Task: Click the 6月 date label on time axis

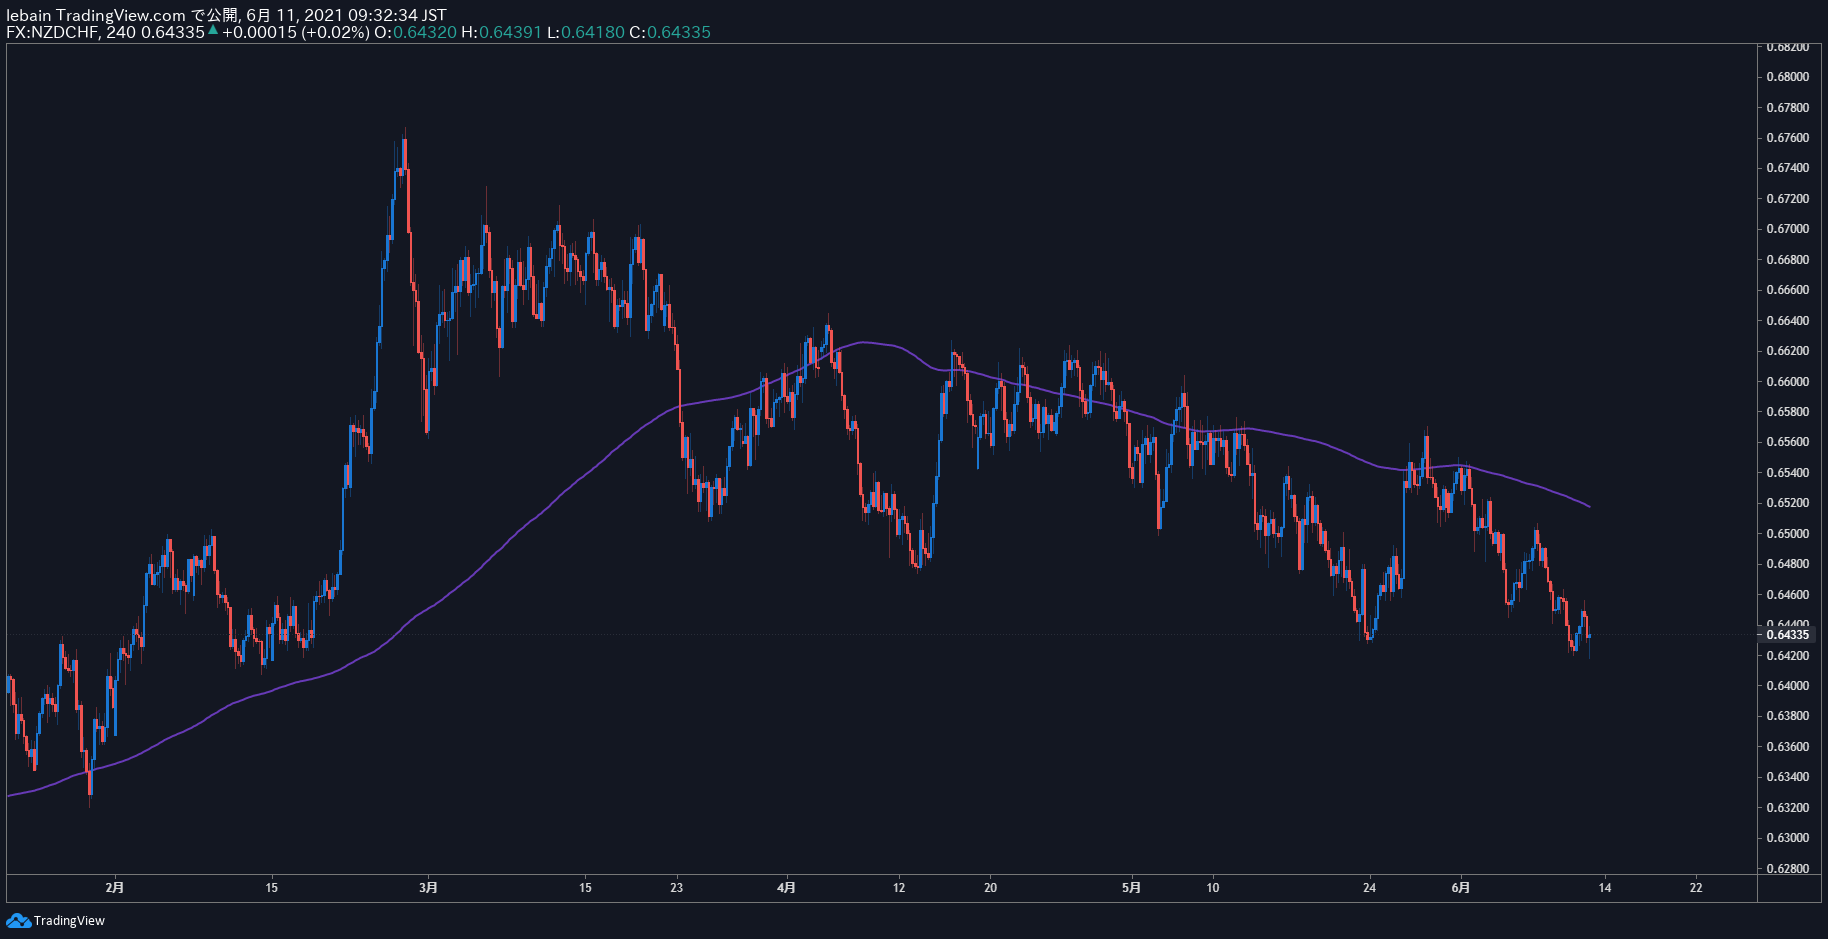Action: coord(1461,887)
